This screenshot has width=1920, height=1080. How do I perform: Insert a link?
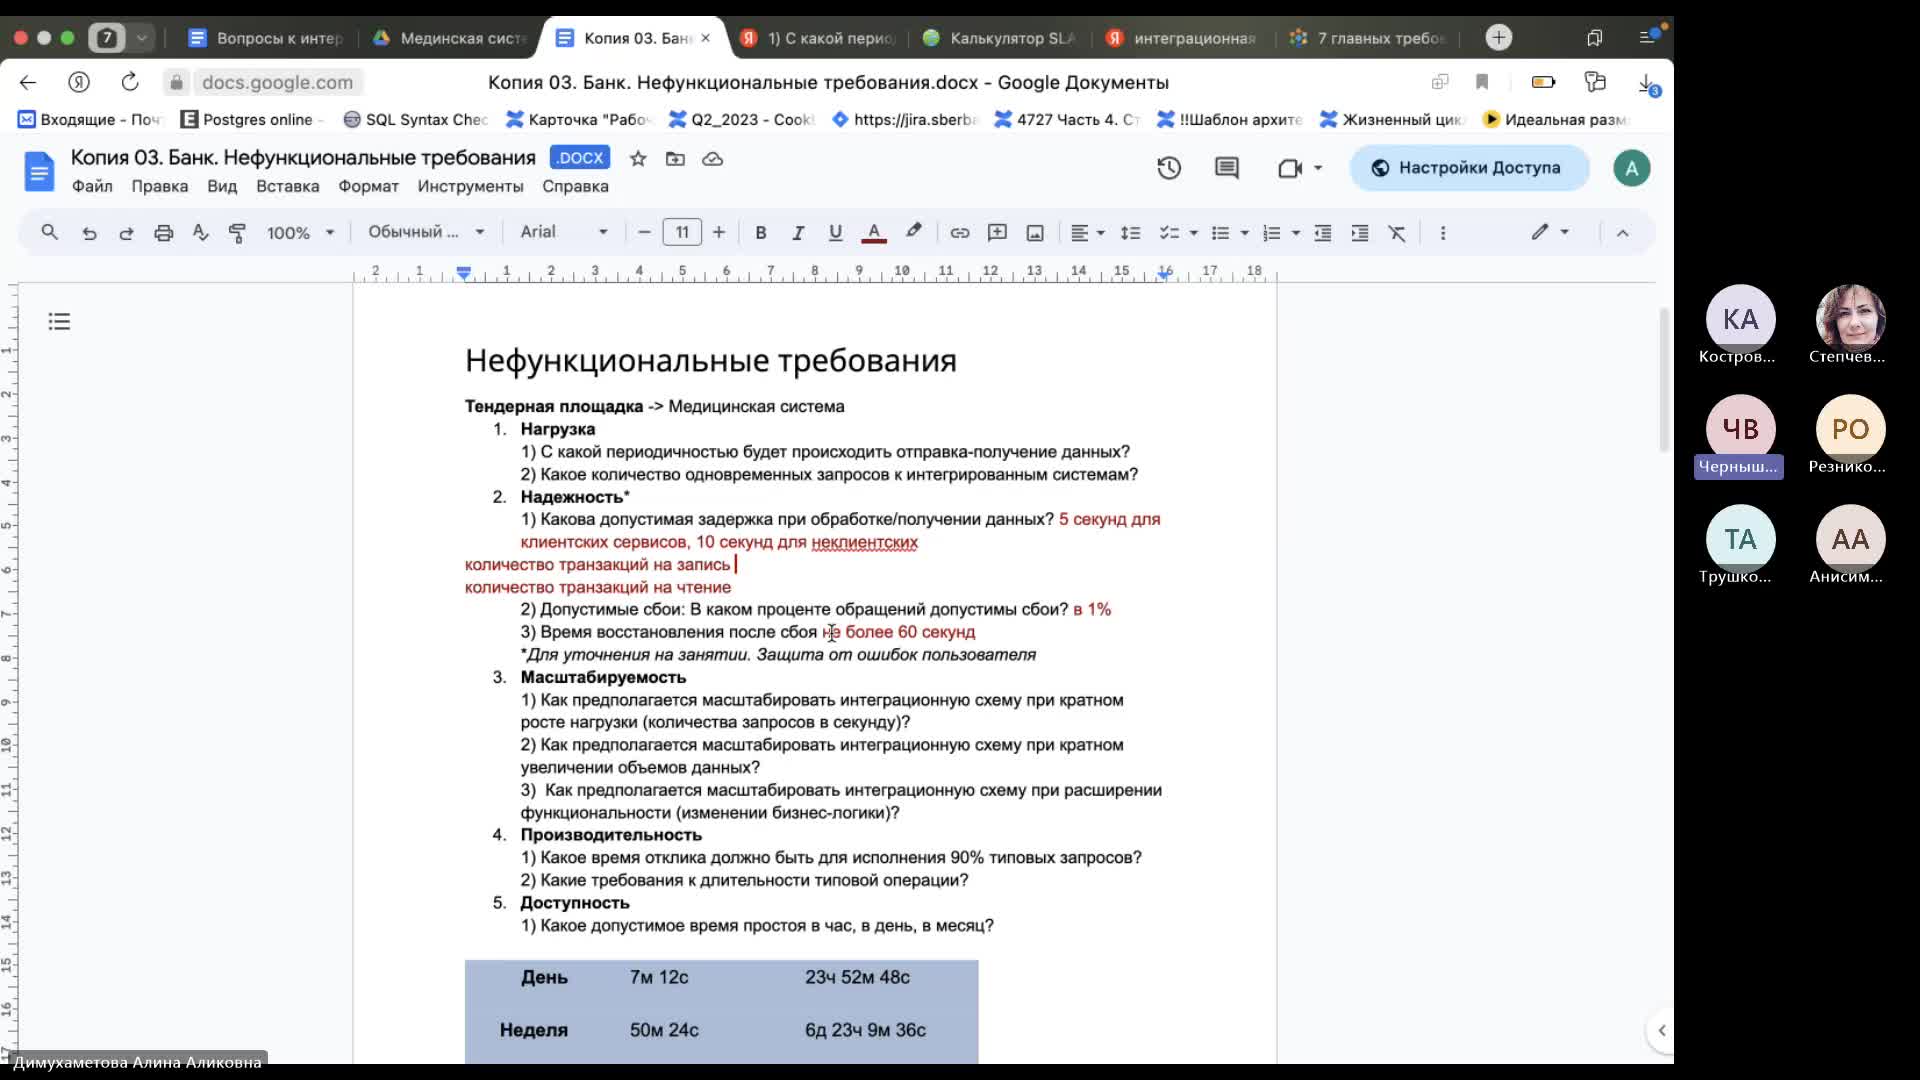[x=959, y=233]
